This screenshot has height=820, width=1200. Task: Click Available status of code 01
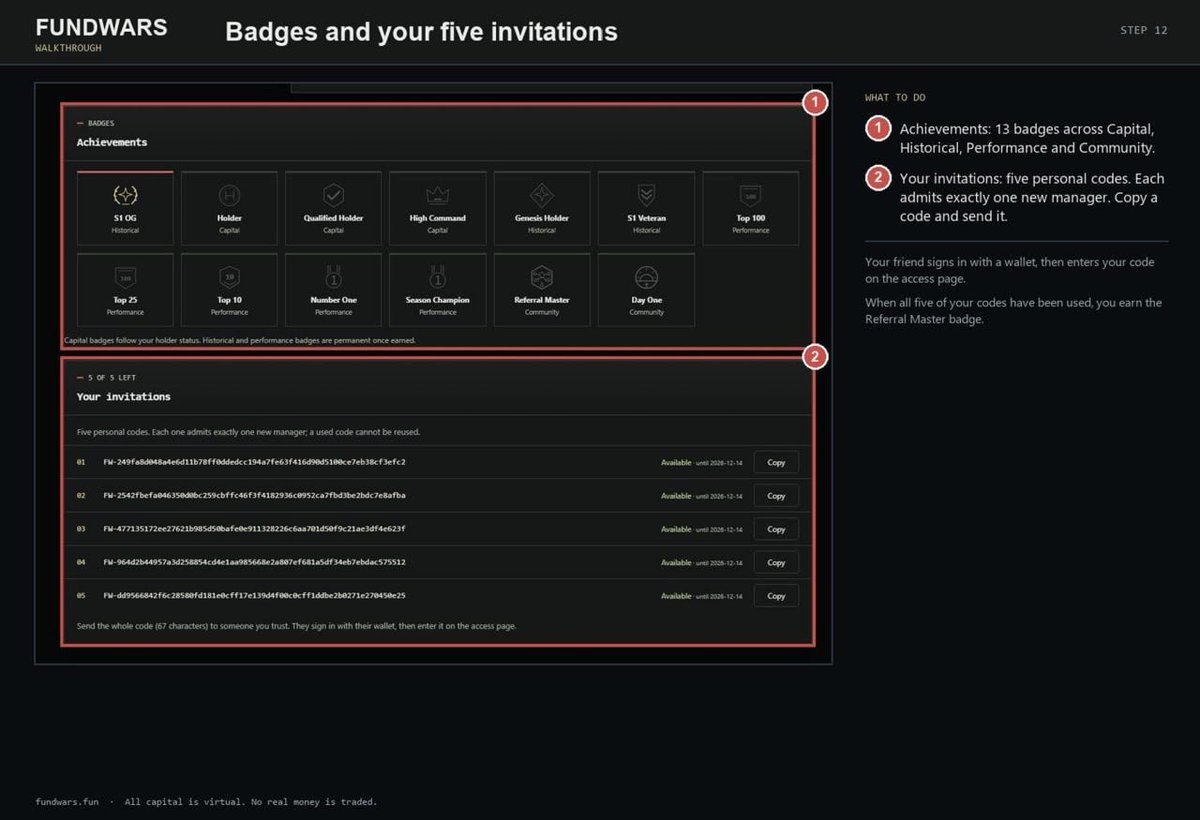pyautogui.click(x=676, y=462)
